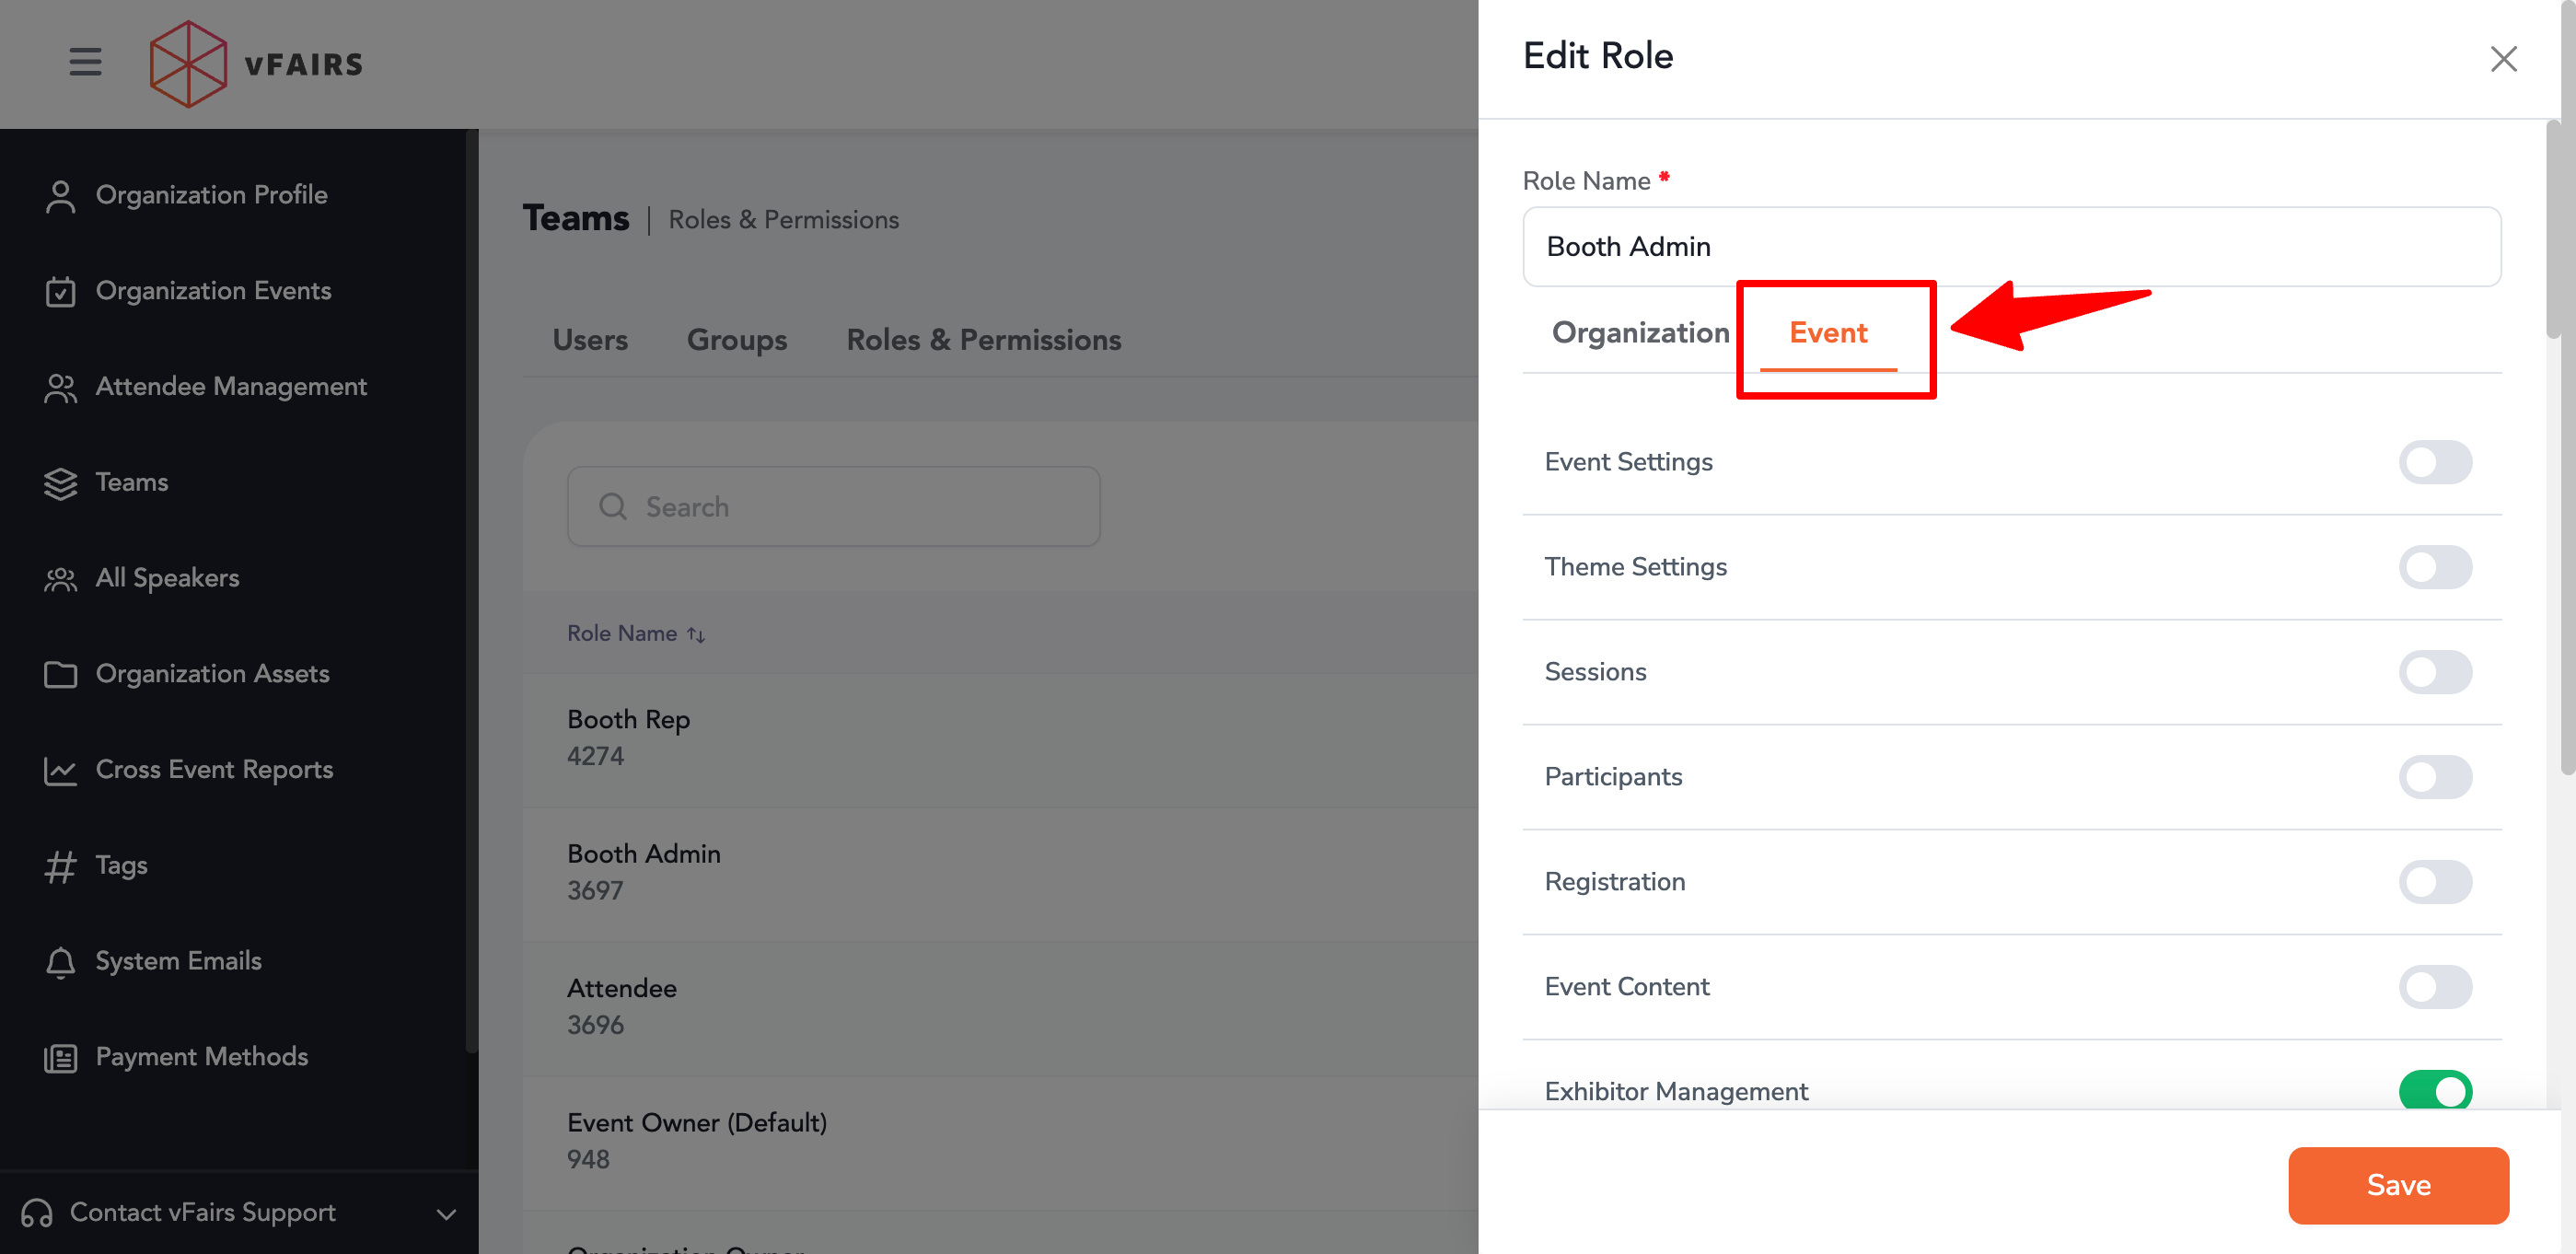
Task: Select the Teams layers icon
Action: tap(60, 483)
